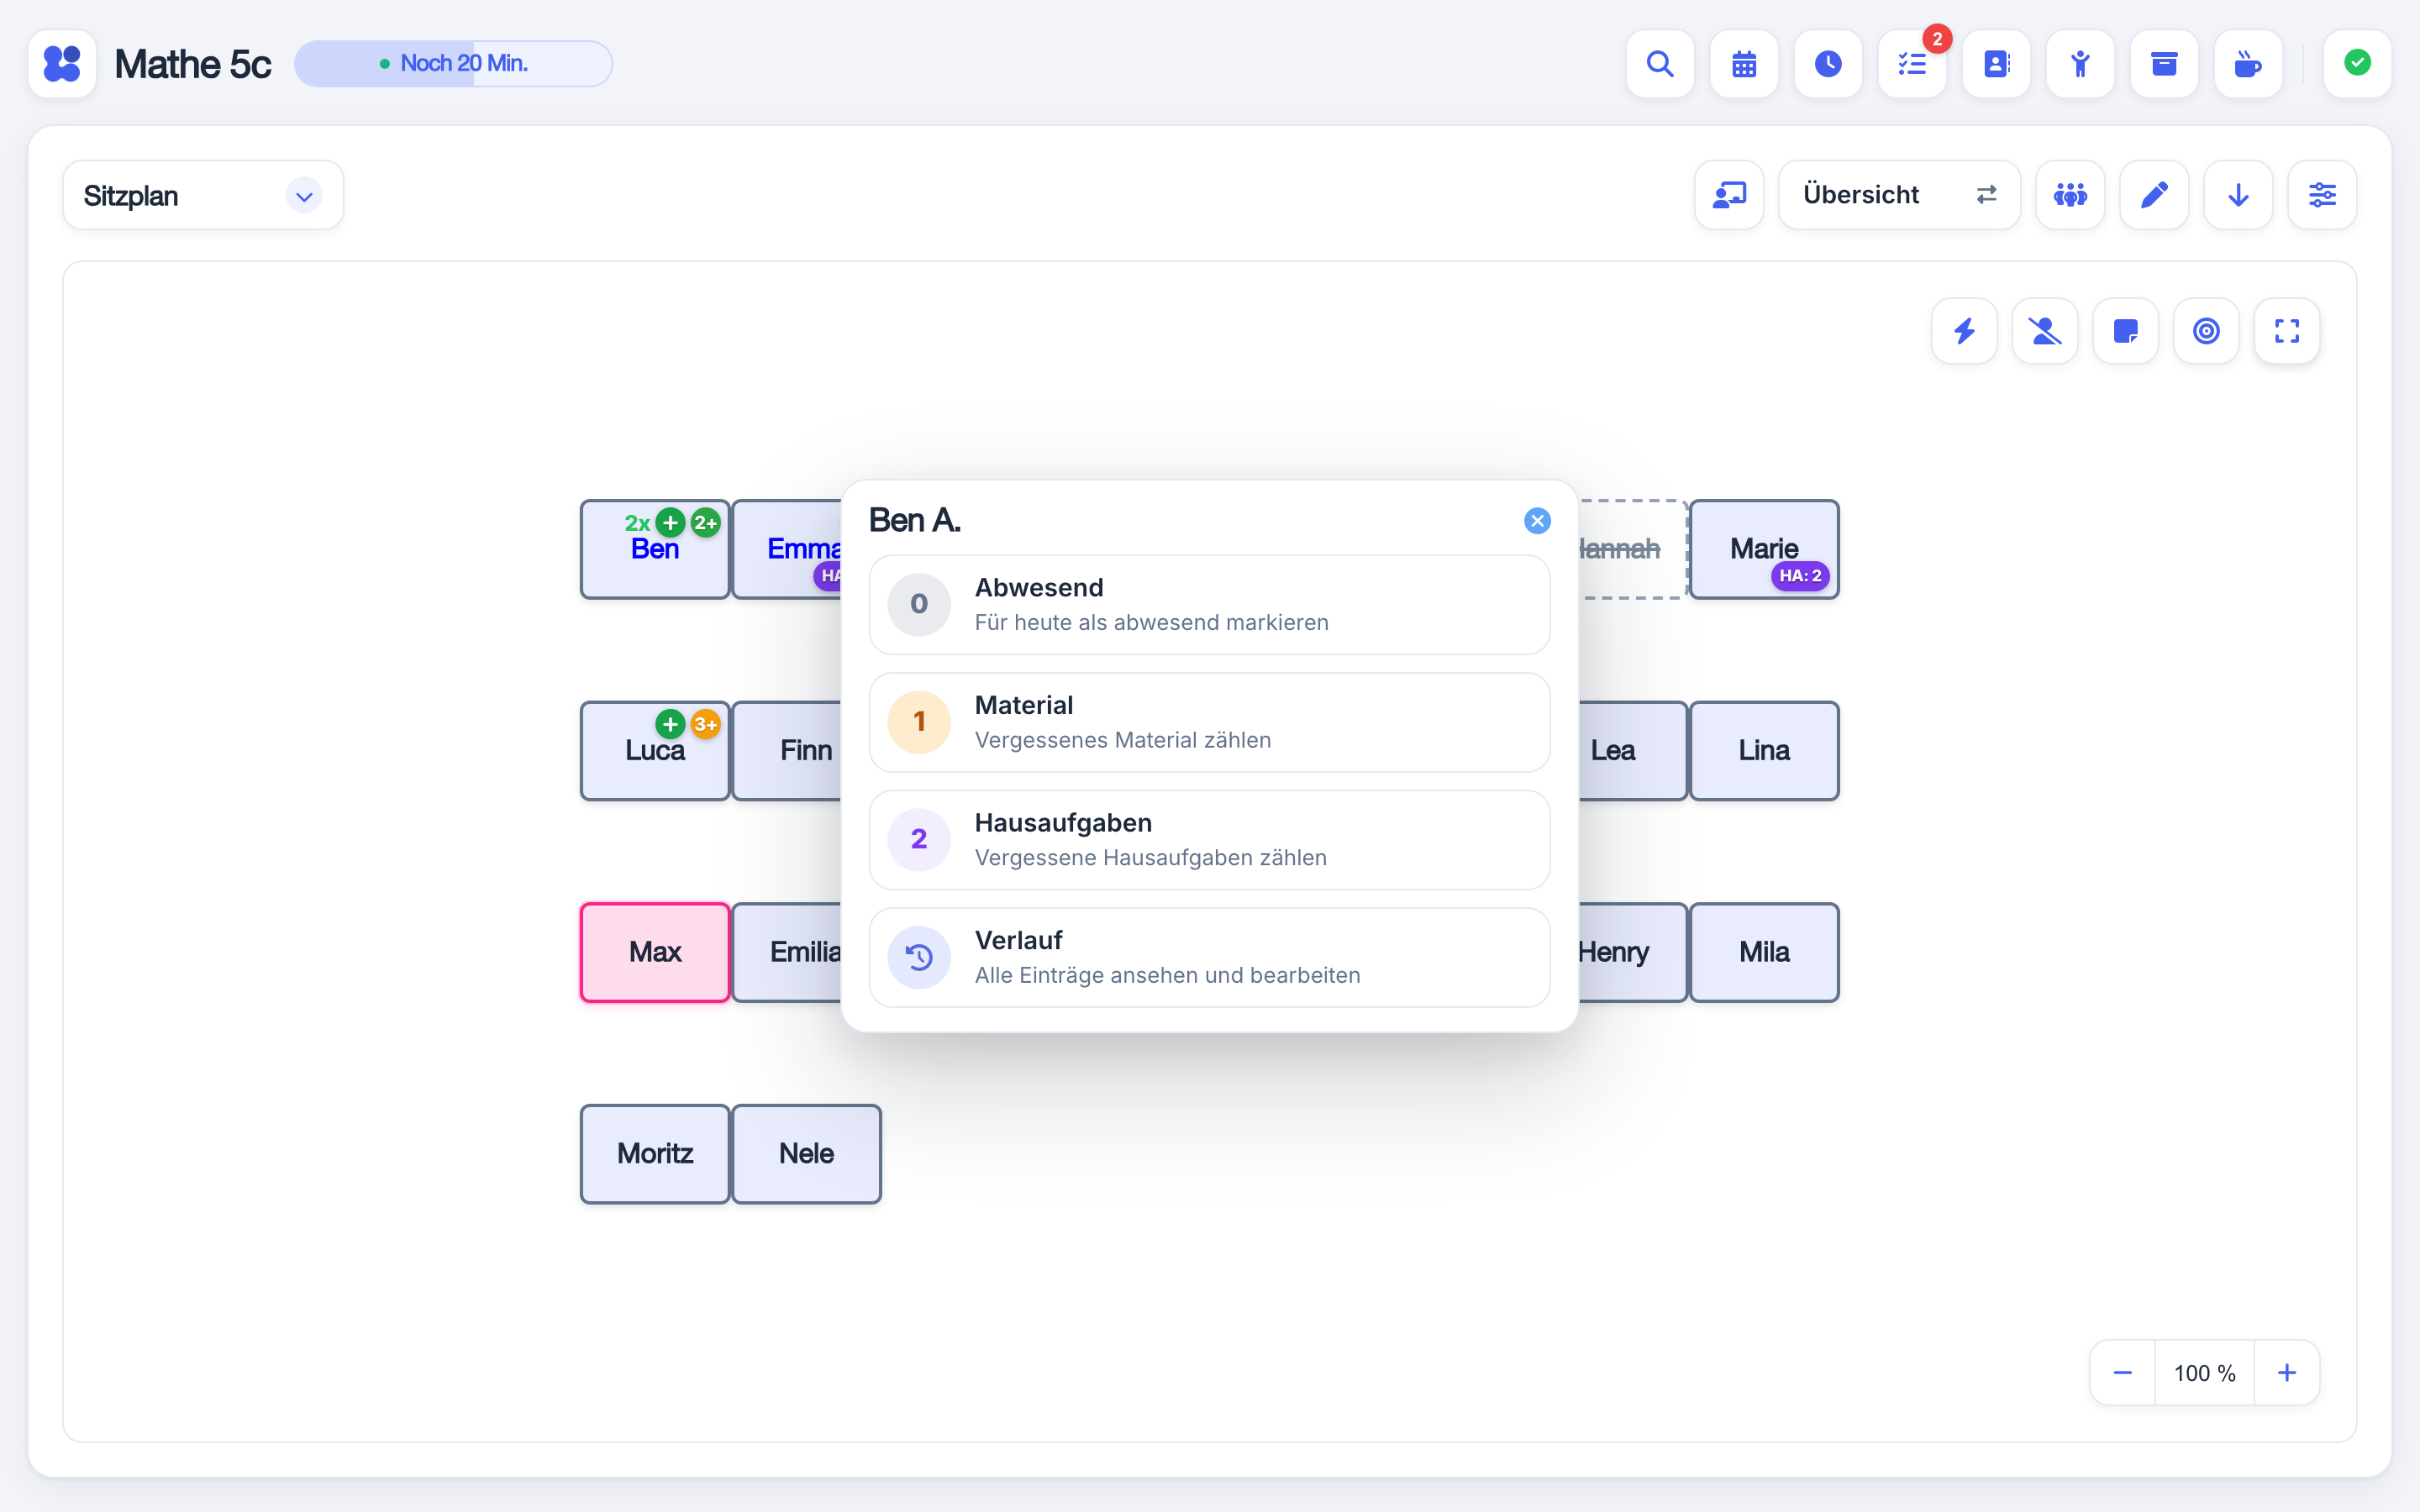
Task: Click the zoom in plus button
Action: (x=2286, y=1373)
